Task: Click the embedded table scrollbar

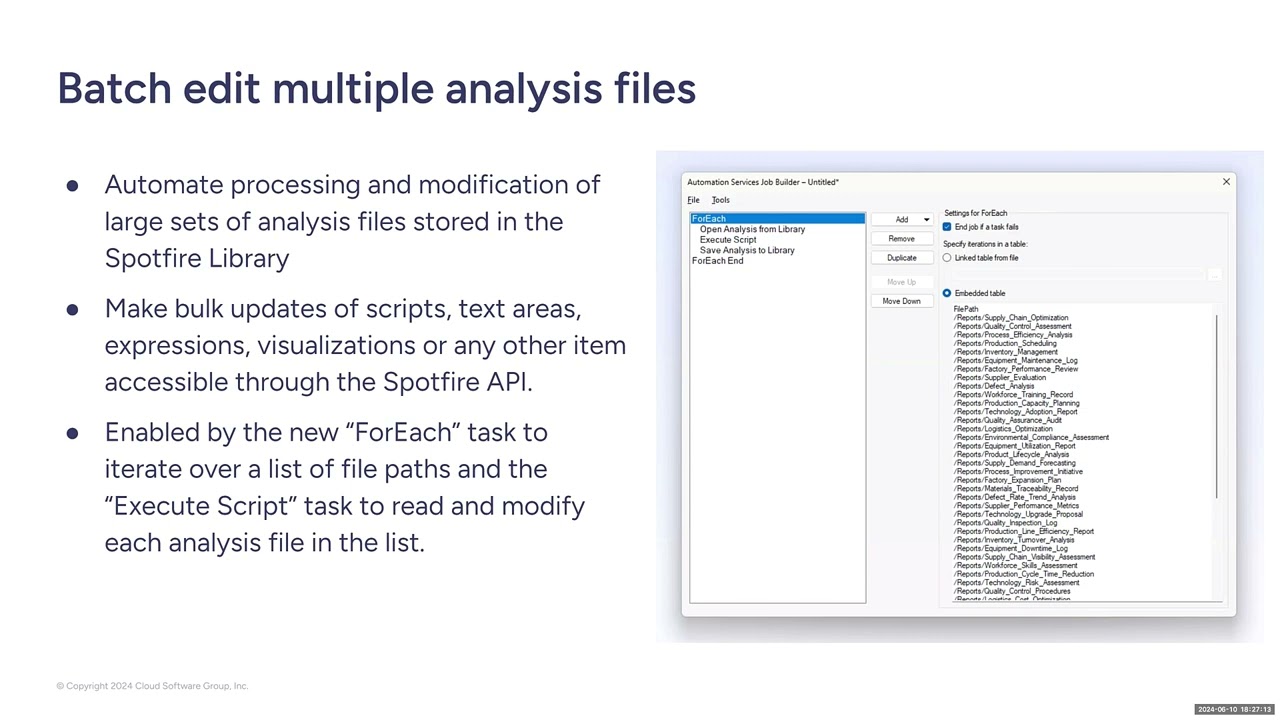Action: 1216,400
